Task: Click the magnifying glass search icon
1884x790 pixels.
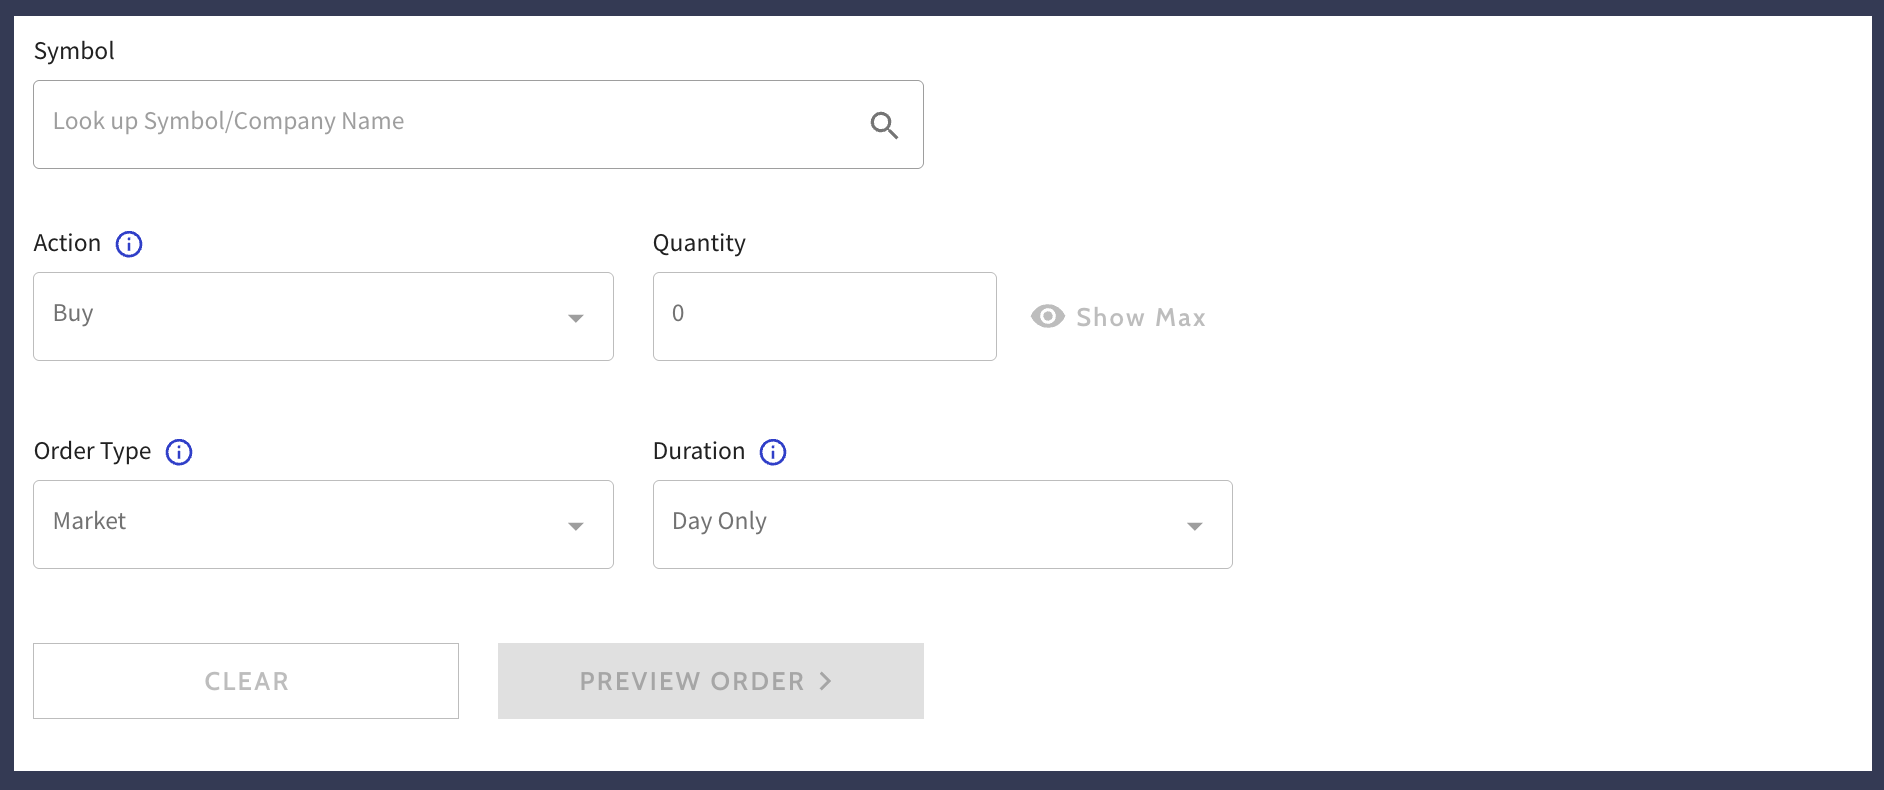Action: pyautogui.click(x=884, y=125)
